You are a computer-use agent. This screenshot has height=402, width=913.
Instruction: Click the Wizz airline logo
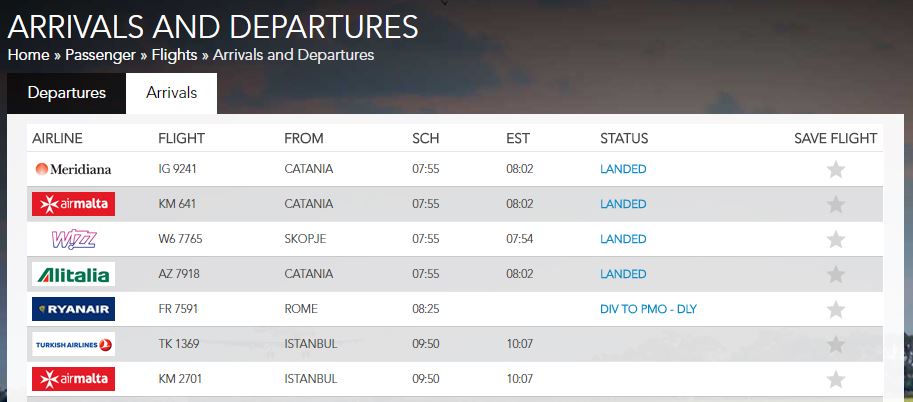click(x=74, y=239)
